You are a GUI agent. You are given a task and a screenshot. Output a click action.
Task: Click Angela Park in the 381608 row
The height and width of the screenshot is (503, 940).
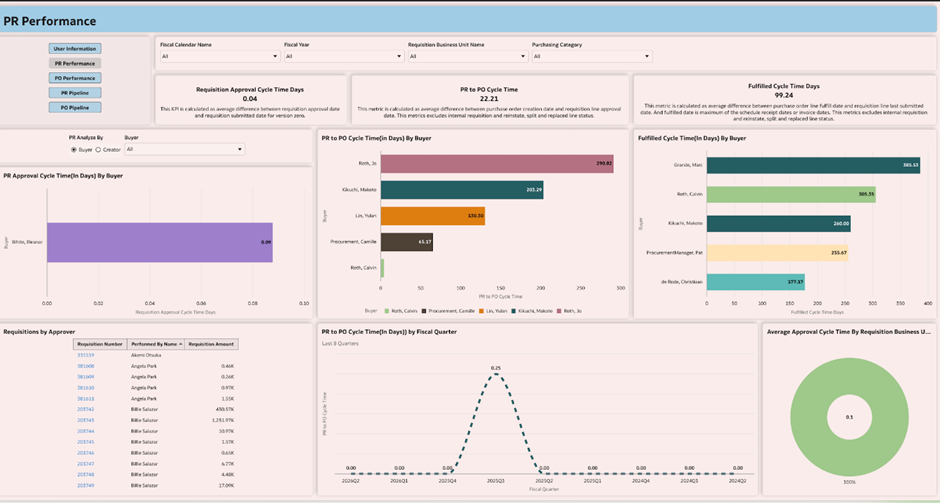(x=144, y=366)
